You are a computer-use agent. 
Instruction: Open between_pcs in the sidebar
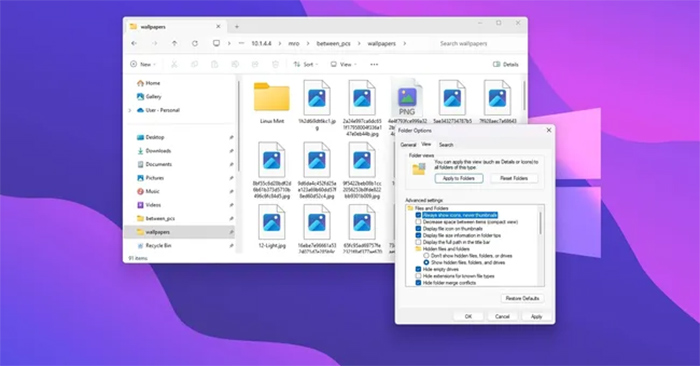point(156,218)
